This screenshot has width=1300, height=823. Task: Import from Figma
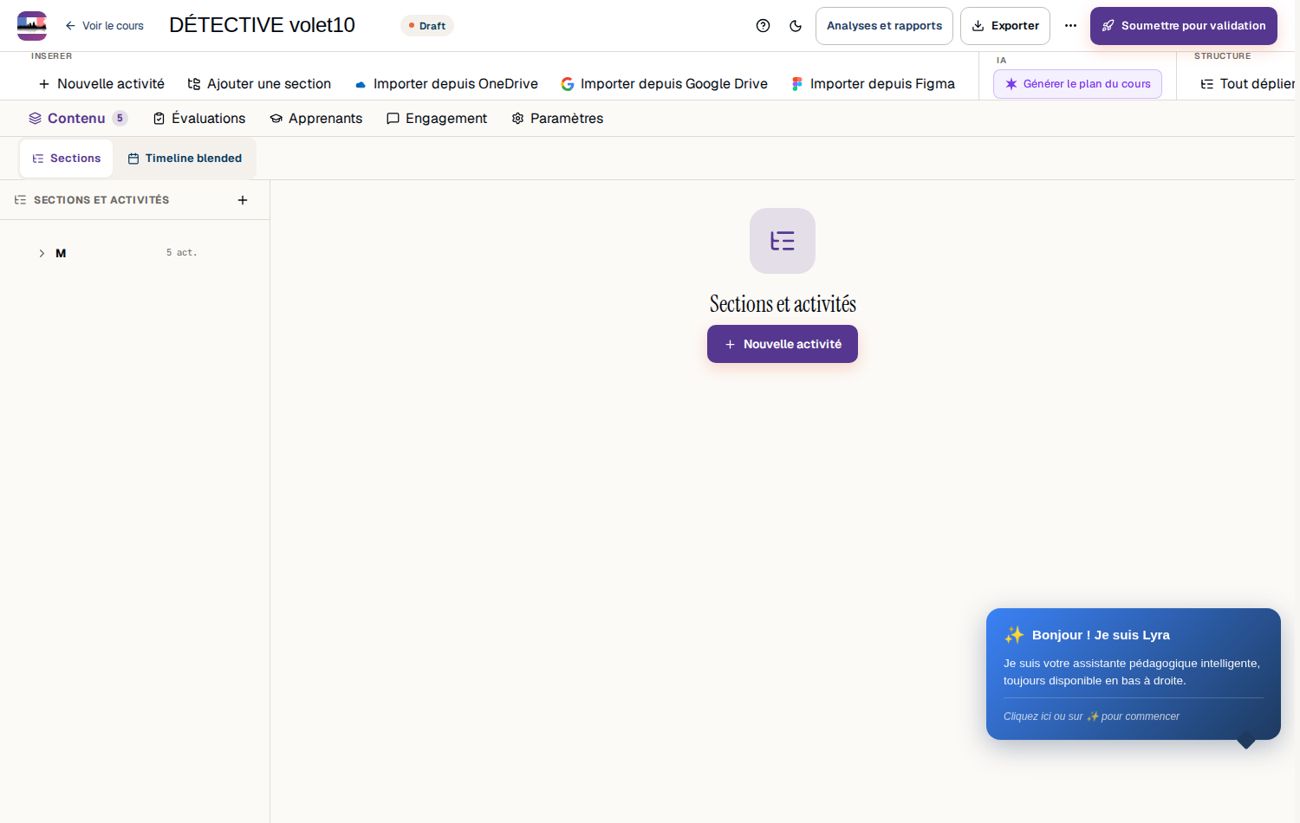tap(872, 84)
